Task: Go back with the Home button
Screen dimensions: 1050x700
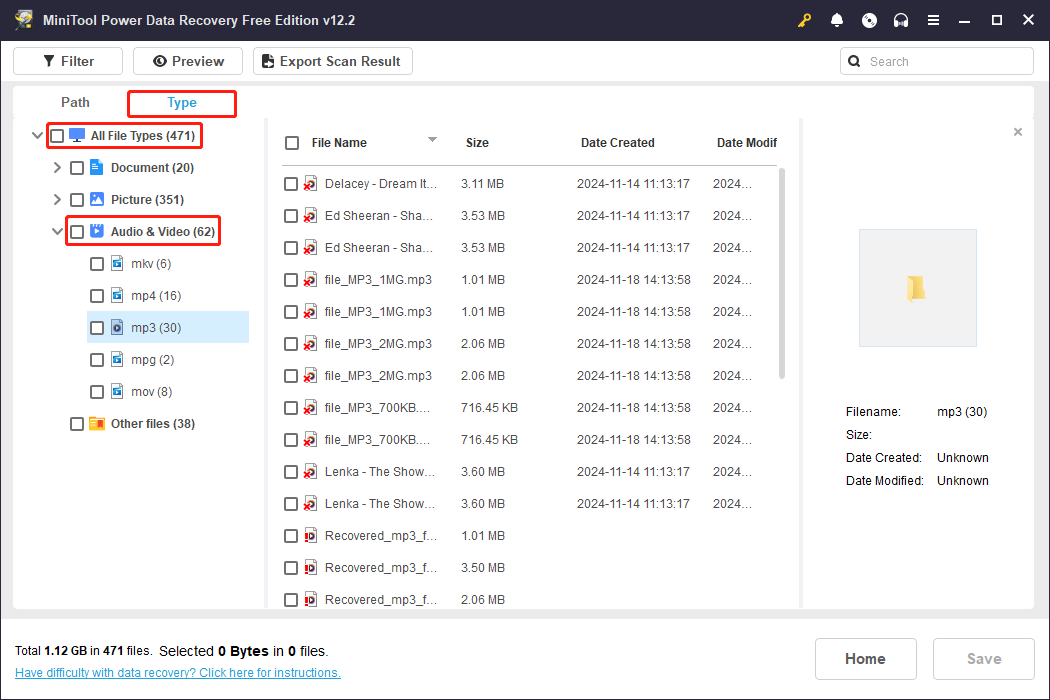Action: click(x=865, y=659)
